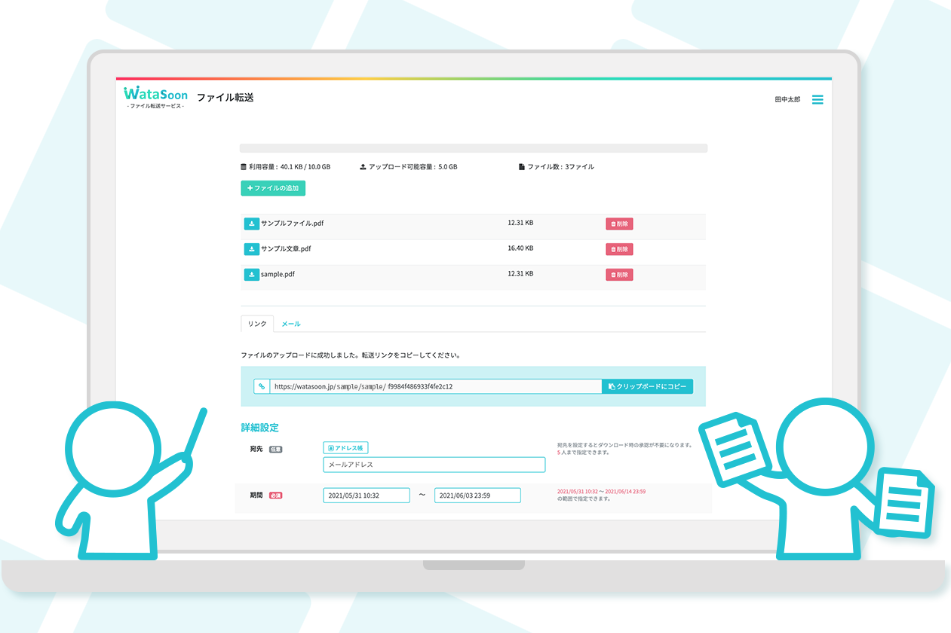Open the アドレス帳 address book

(x=346, y=448)
